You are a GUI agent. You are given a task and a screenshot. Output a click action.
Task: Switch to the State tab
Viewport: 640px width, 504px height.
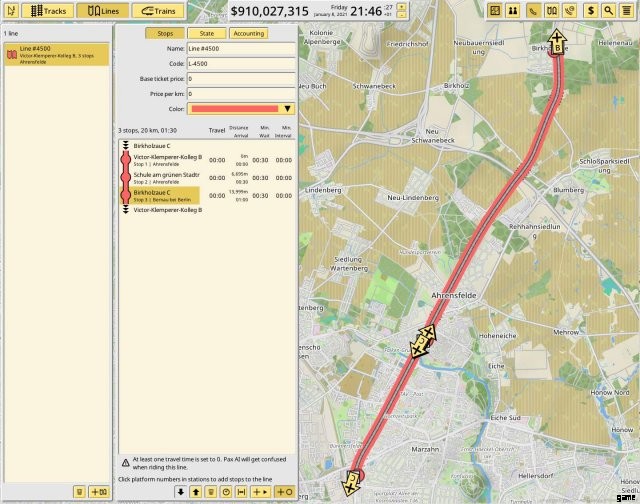(x=207, y=33)
